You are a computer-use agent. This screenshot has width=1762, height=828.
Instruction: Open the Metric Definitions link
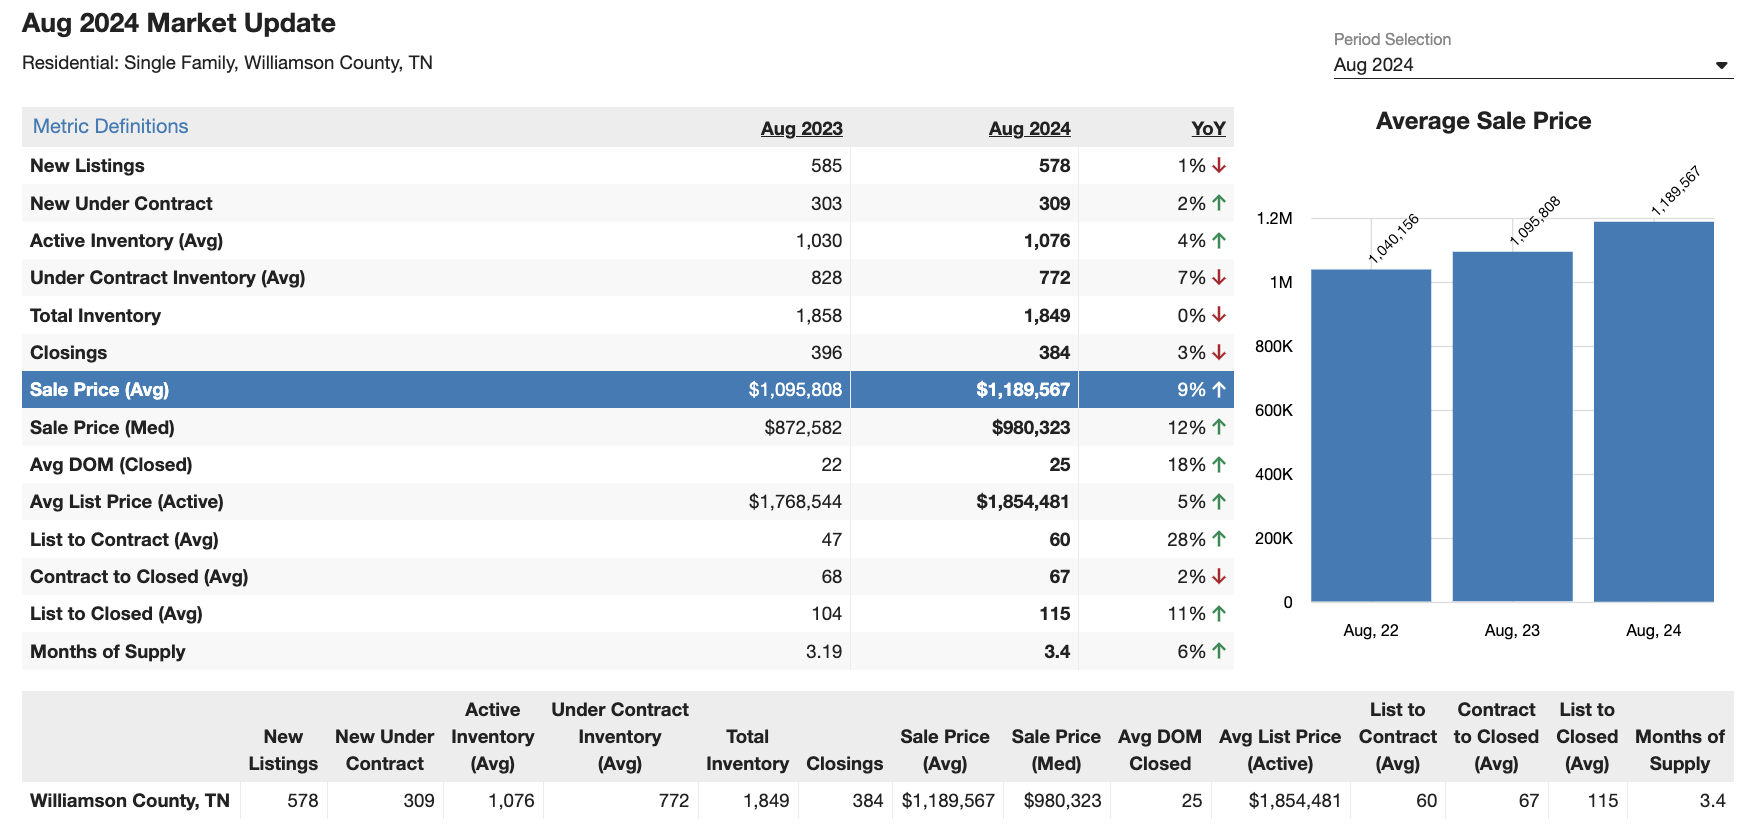110,127
